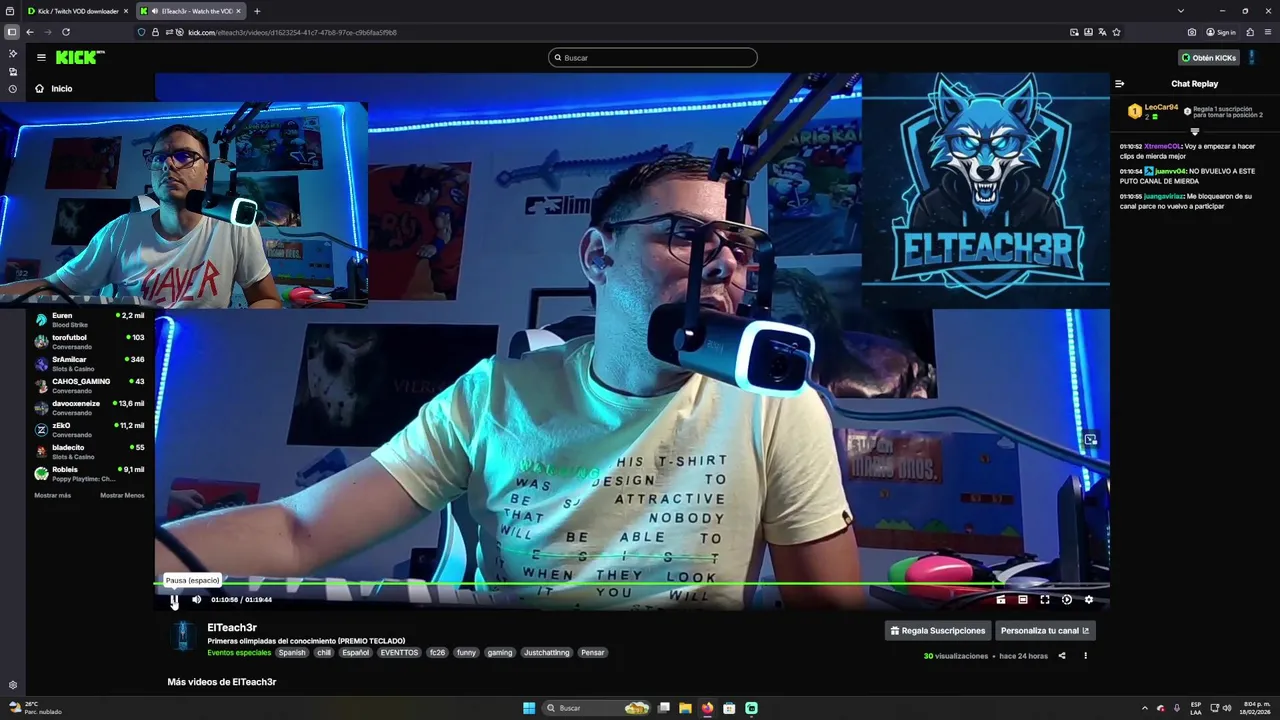Open Euren channel in sidebar
This screenshot has height=720, width=1280.
click(90, 320)
